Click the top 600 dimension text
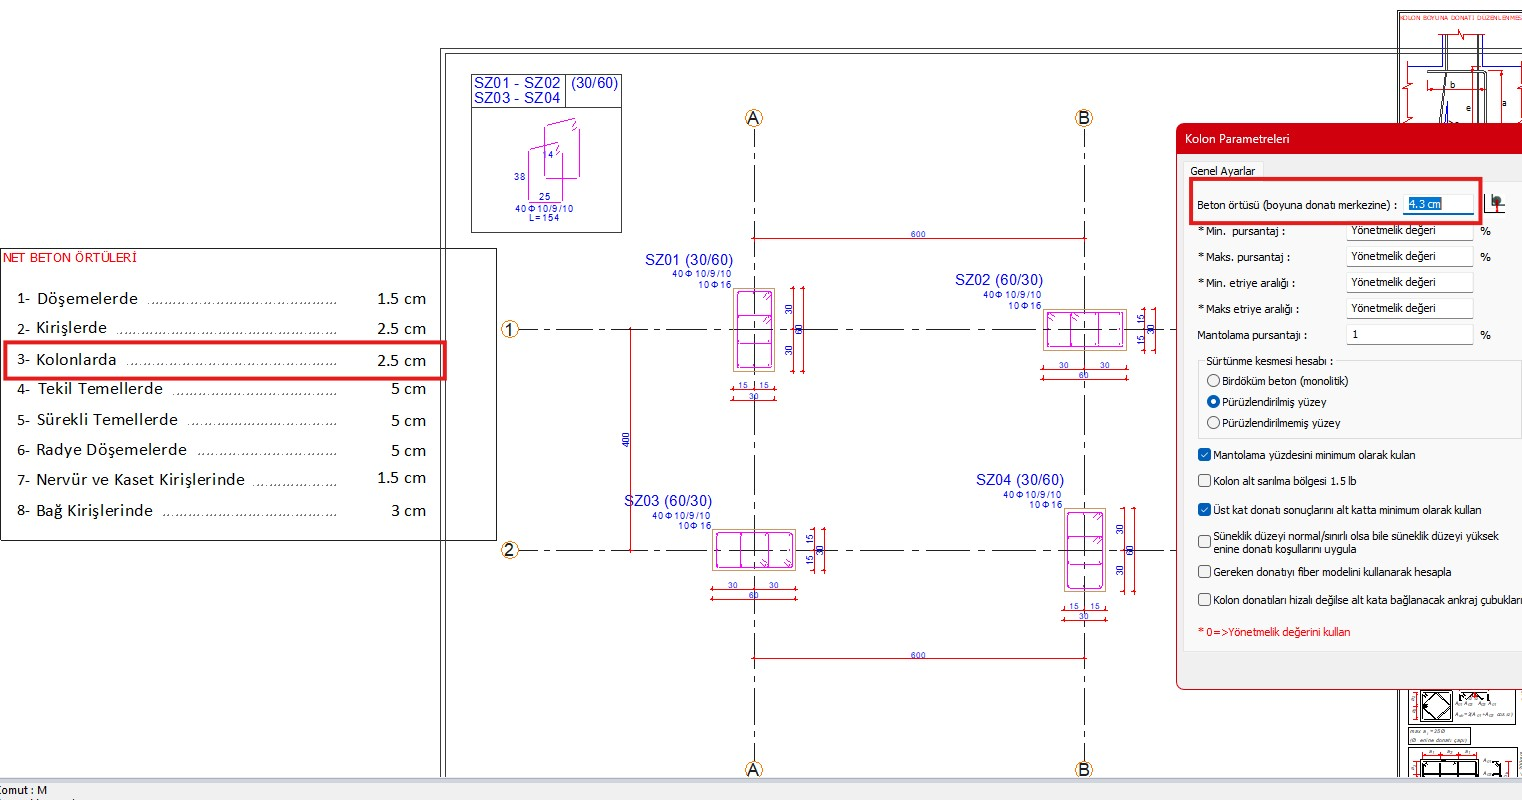This screenshot has height=800, width=1522. (x=918, y=234)
